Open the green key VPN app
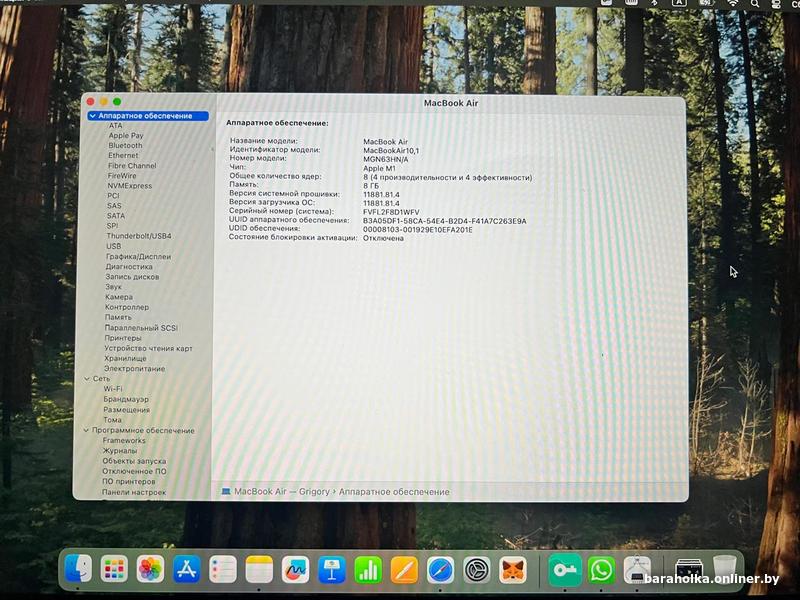Viewport: 800px width, 600px height. tap(565, 569)
